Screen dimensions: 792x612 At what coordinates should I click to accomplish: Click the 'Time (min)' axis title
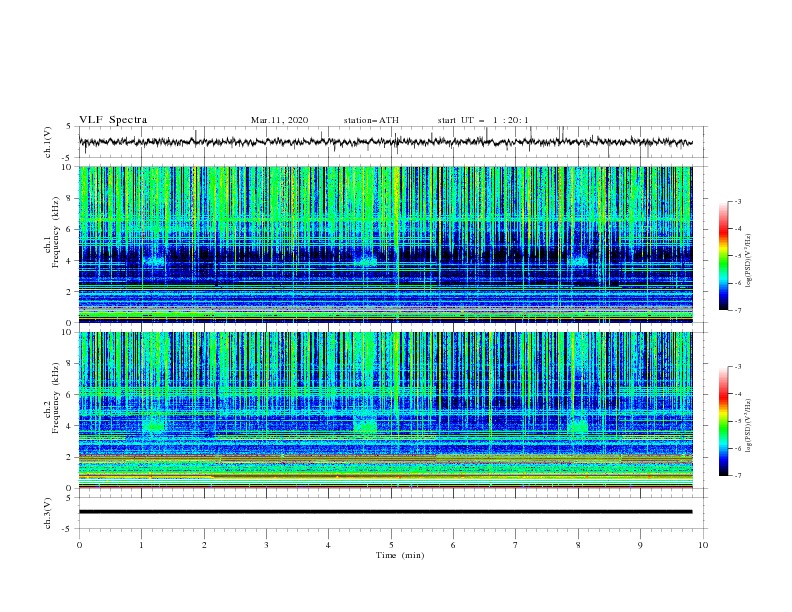pyautogui.click(x=400, y=555)
